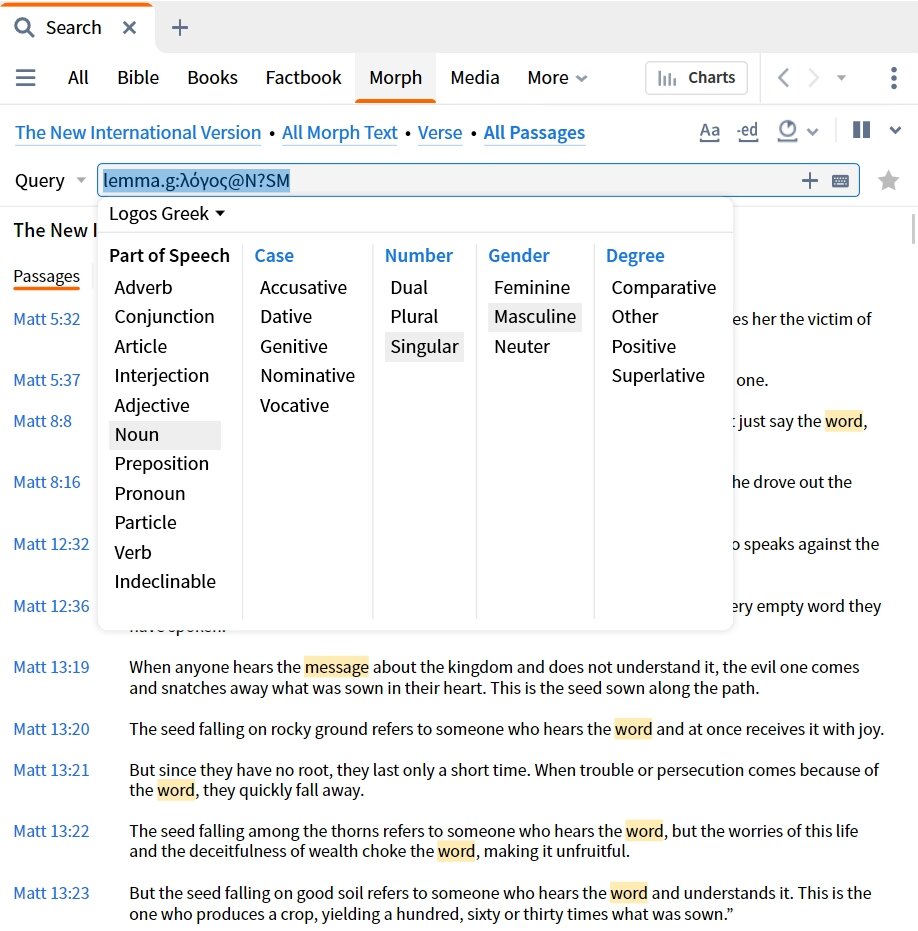
Task: Toggle the Aa match case option
Action: coord(710,131)
